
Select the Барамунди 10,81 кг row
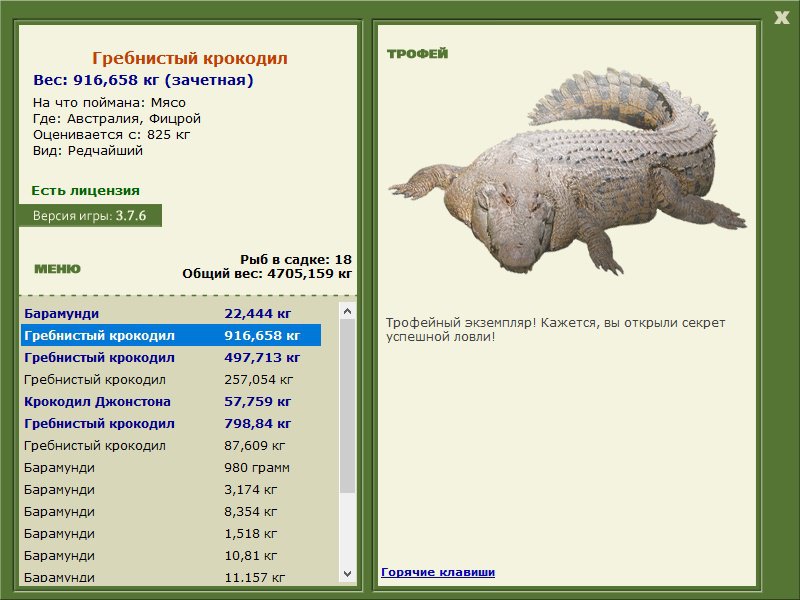tap(171, 555)
